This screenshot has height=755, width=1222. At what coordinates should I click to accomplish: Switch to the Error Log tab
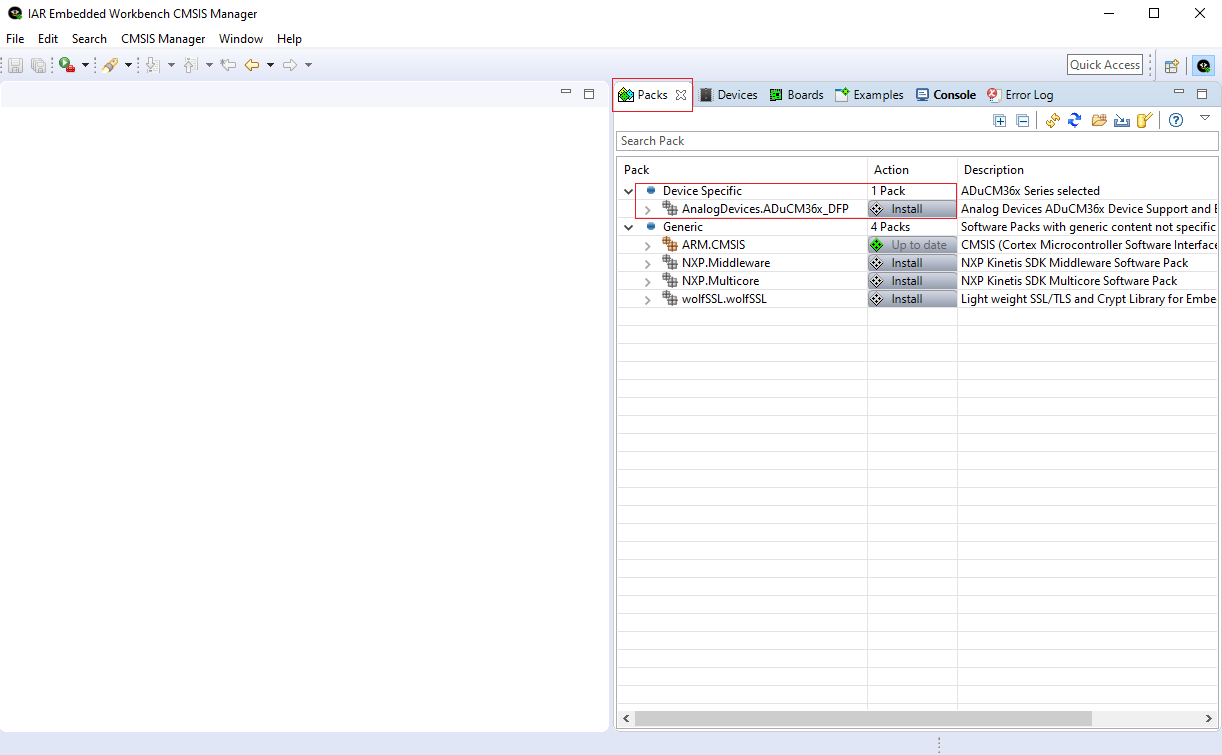(1019, 95)
